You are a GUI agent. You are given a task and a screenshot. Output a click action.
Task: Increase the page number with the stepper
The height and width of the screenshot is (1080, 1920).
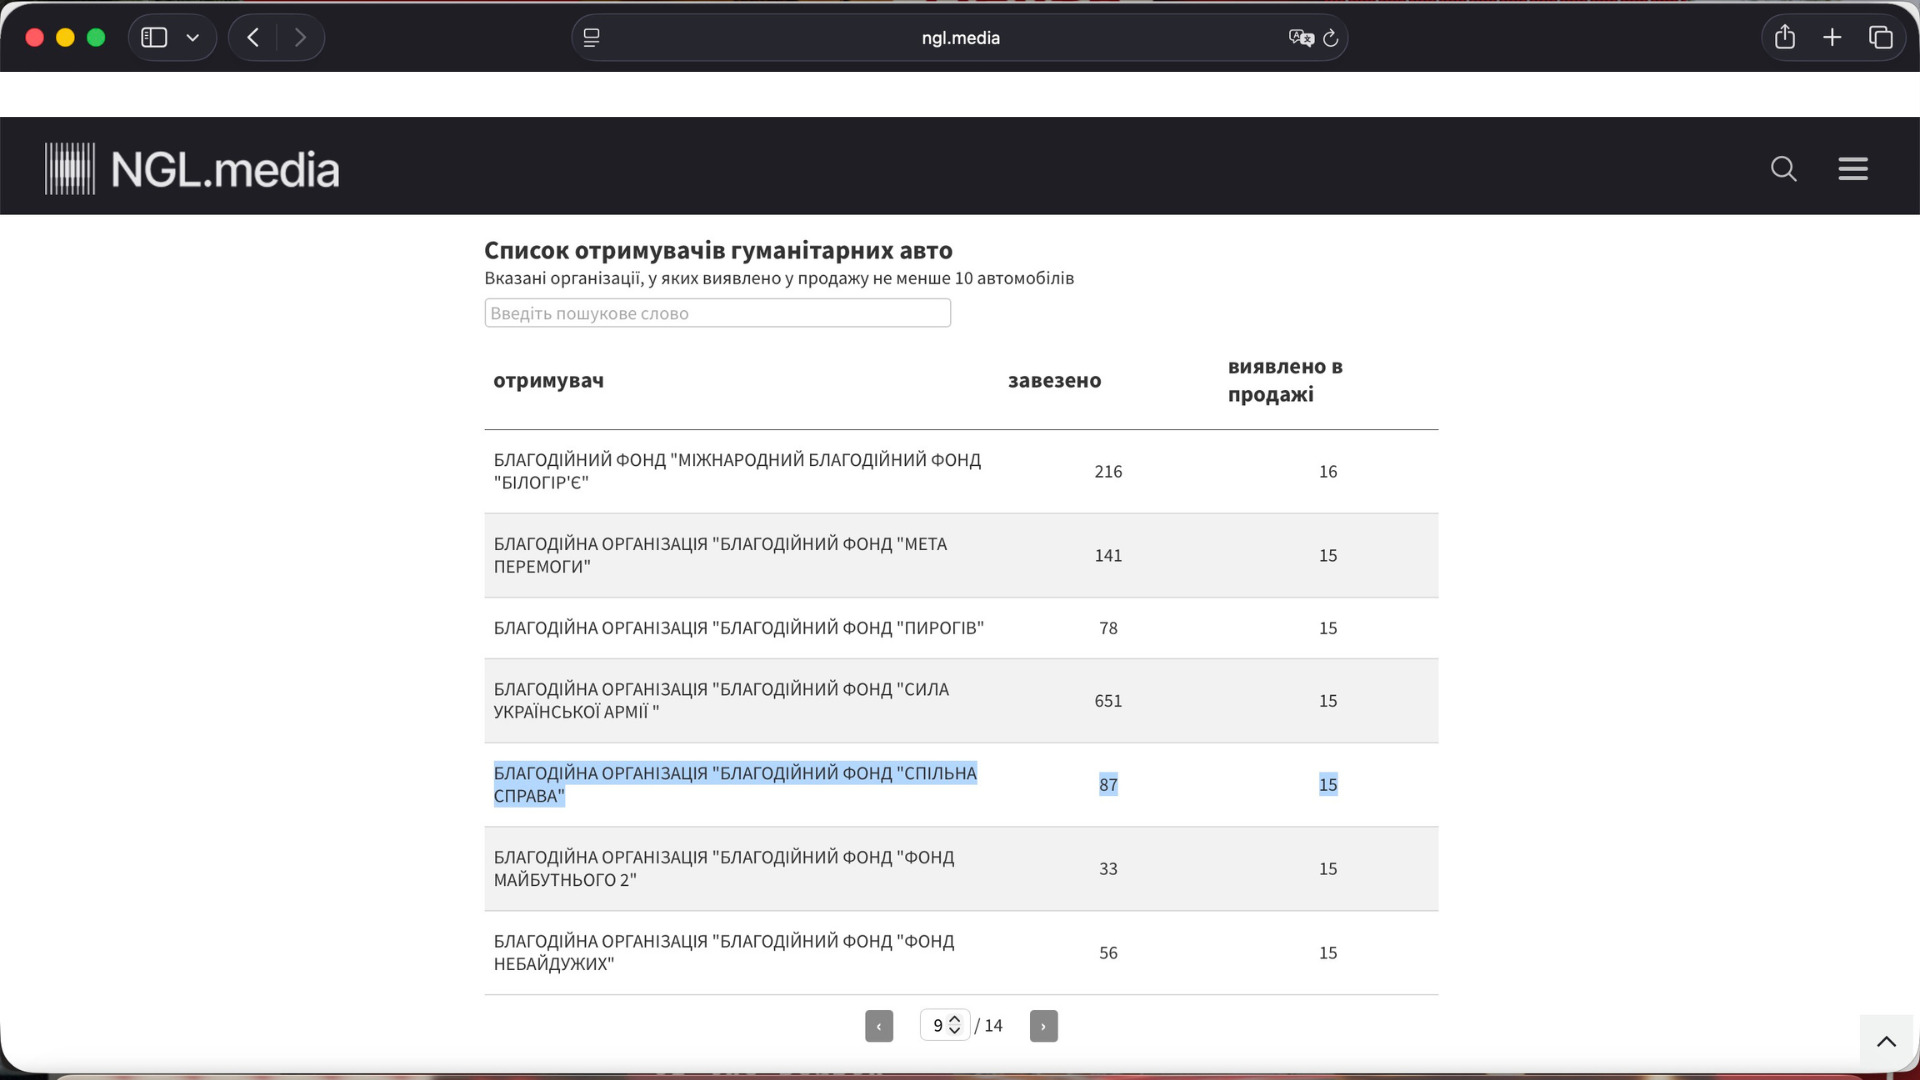point(956,1019)
